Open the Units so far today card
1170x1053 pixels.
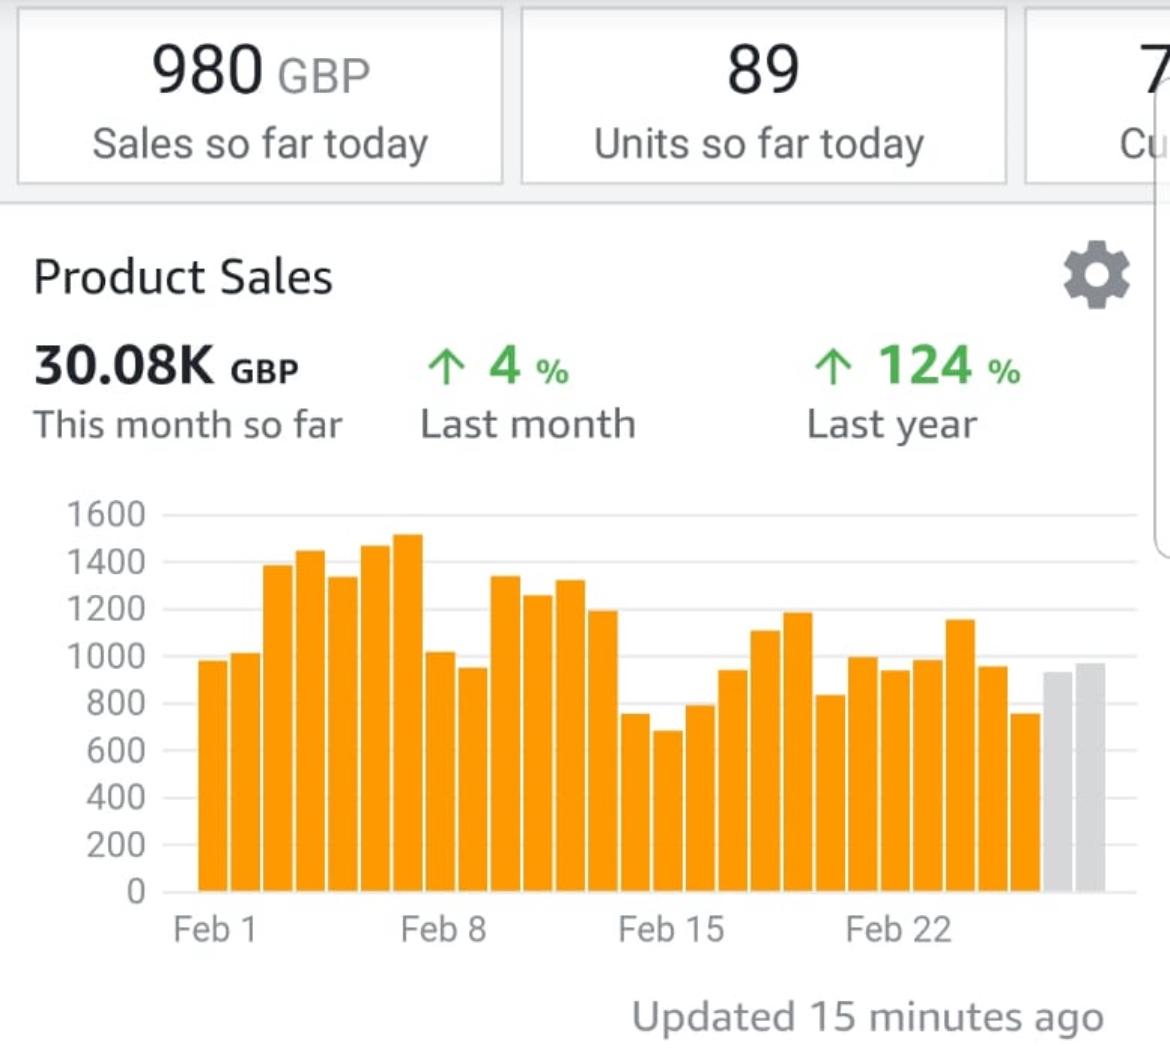pos(763,97)
